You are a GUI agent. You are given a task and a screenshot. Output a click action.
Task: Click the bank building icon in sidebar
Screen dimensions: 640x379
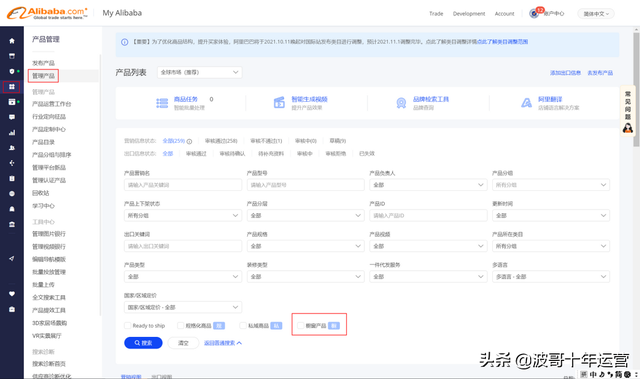[x=12, y=224]
